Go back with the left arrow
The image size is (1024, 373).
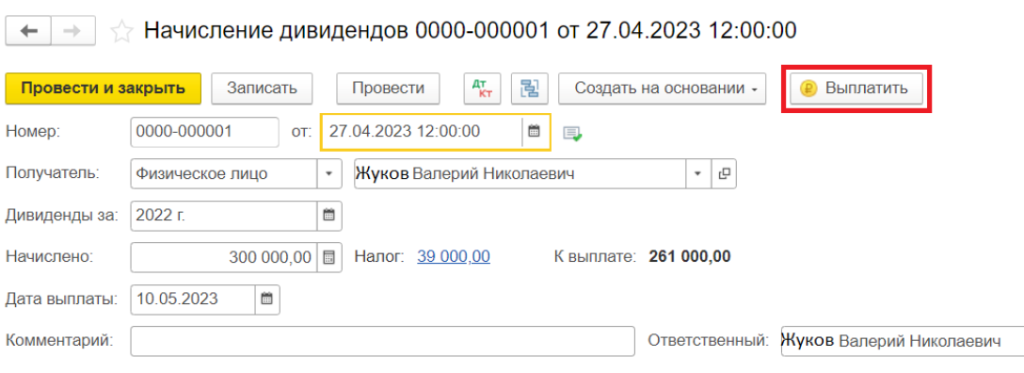29,31
